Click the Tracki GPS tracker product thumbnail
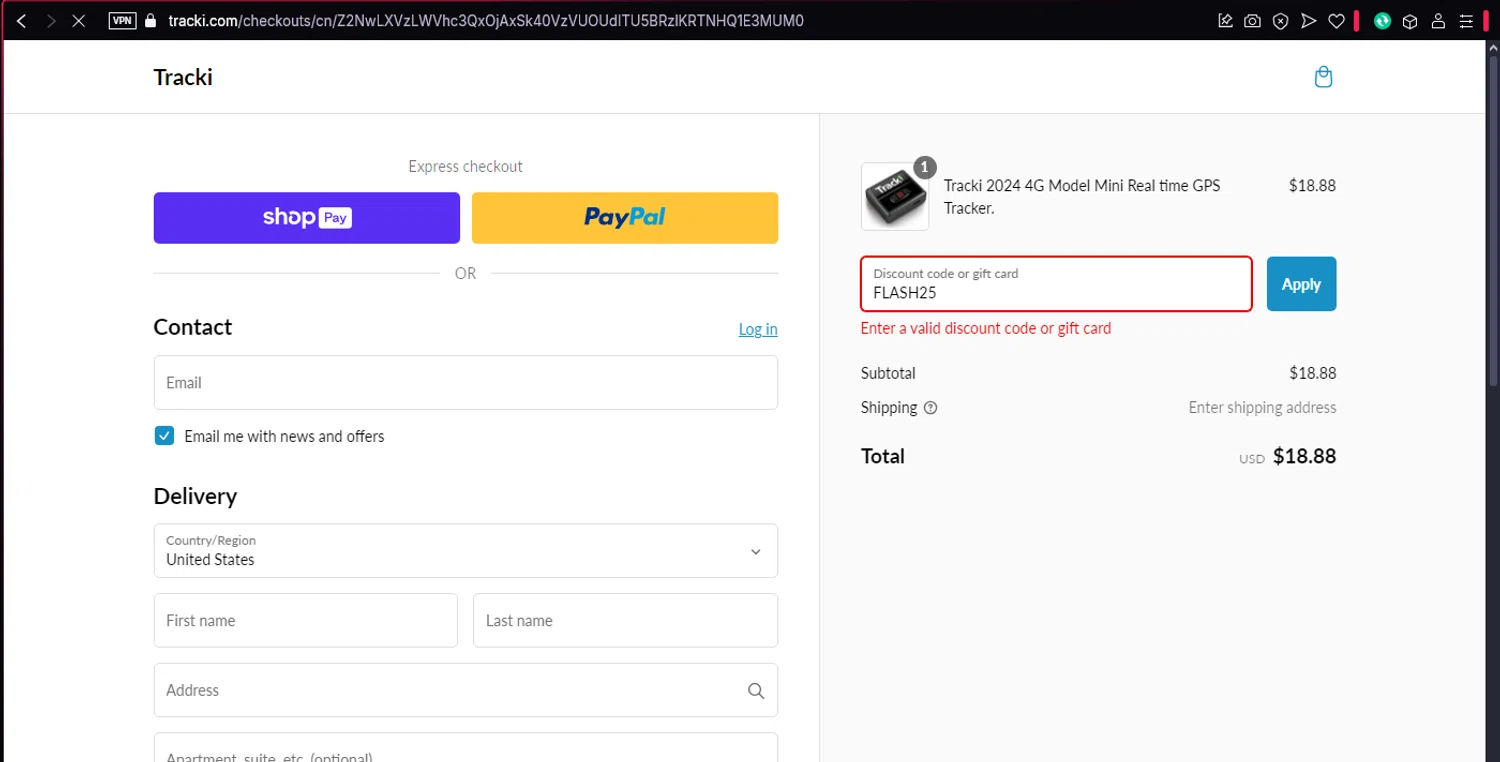 895,197
